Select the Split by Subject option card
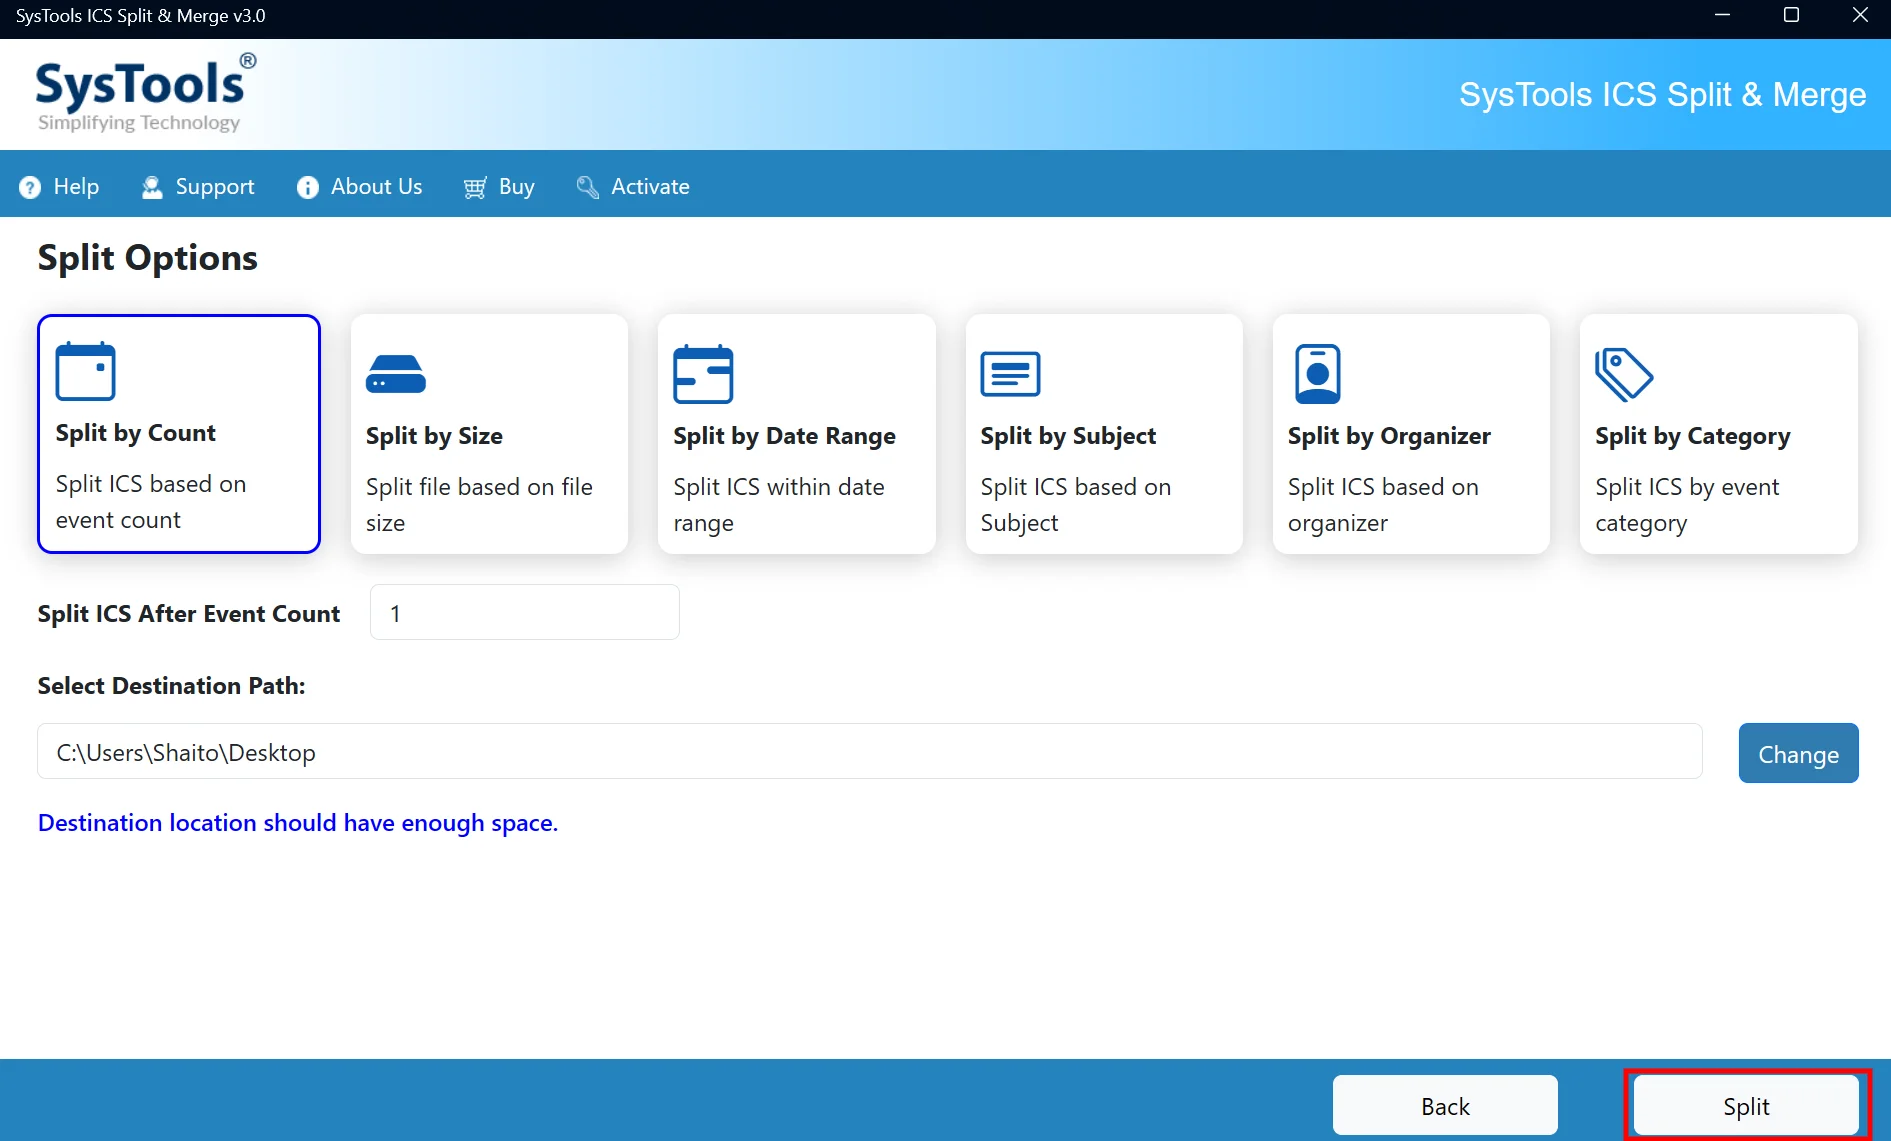 (1104, 434)
